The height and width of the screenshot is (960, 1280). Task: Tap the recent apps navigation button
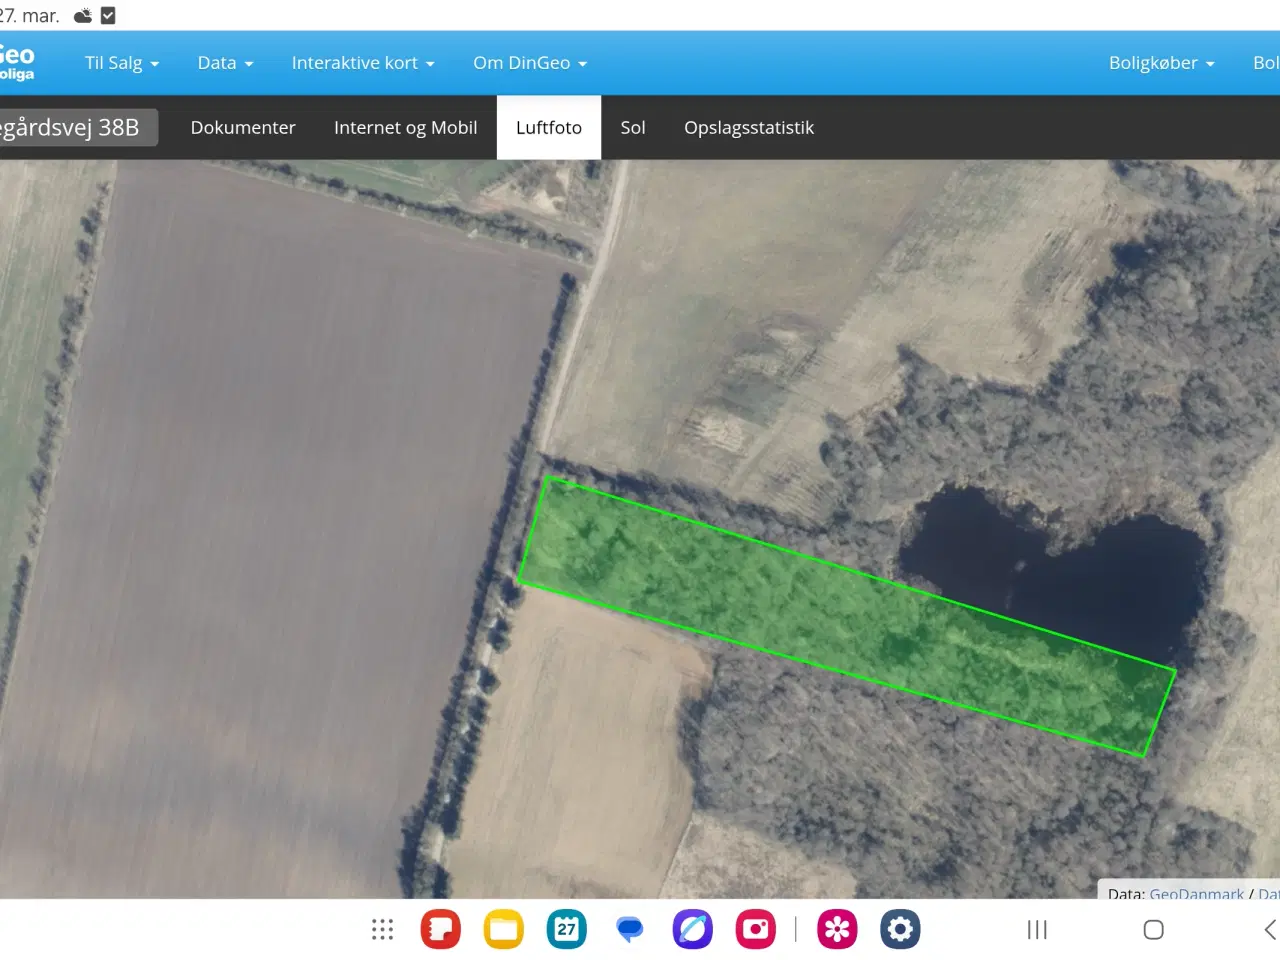[1037, 930]
